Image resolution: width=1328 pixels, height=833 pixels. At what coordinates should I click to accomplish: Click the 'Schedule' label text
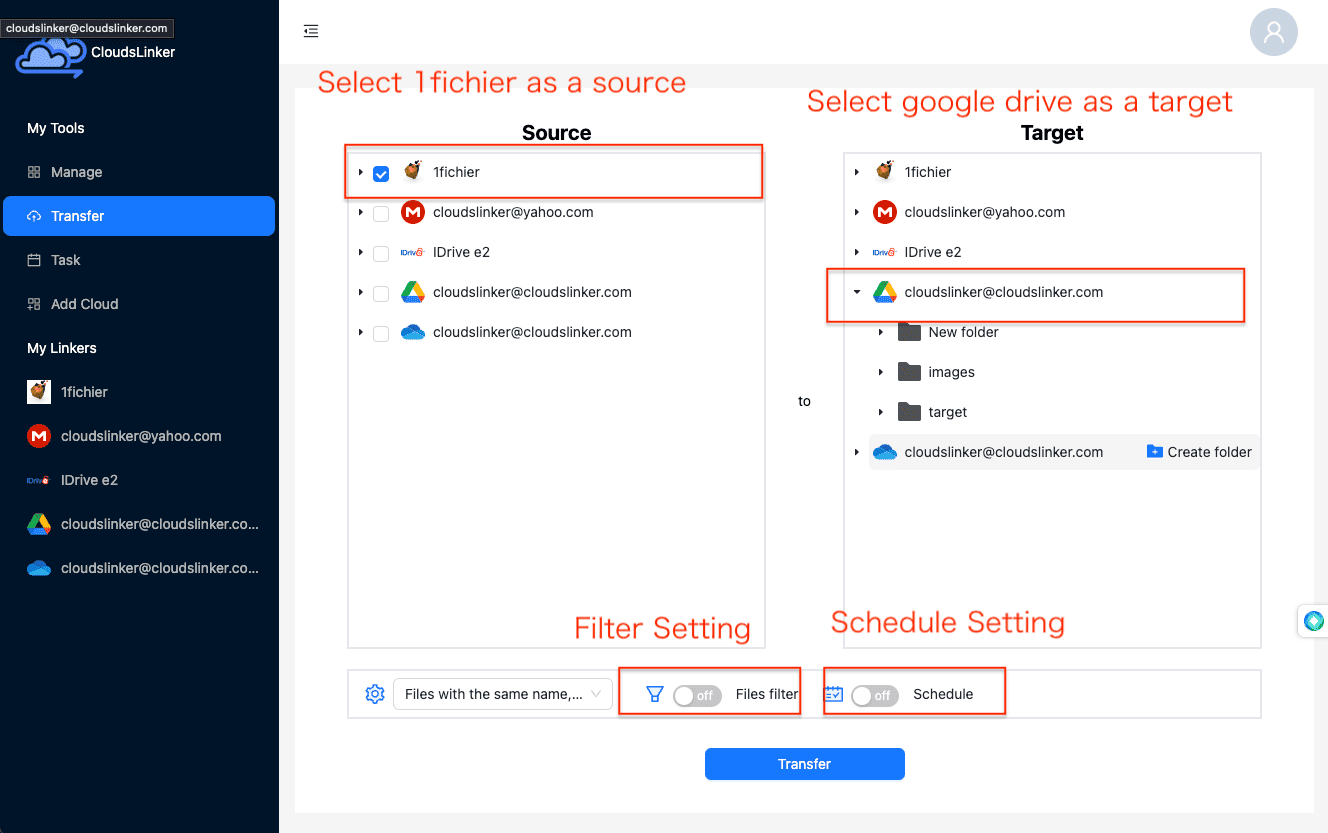click(943, 694)
